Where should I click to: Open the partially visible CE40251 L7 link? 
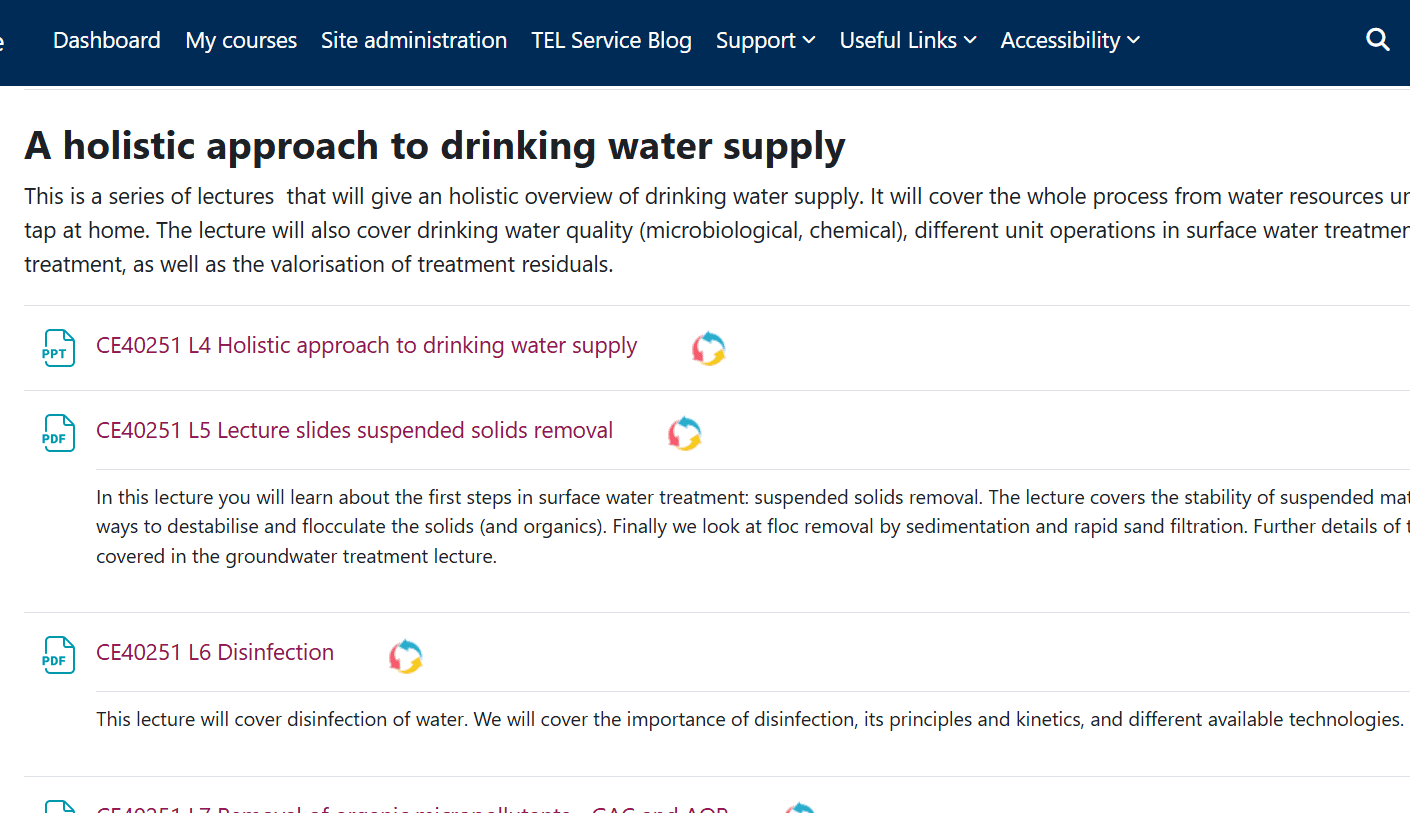coord(412,809)
